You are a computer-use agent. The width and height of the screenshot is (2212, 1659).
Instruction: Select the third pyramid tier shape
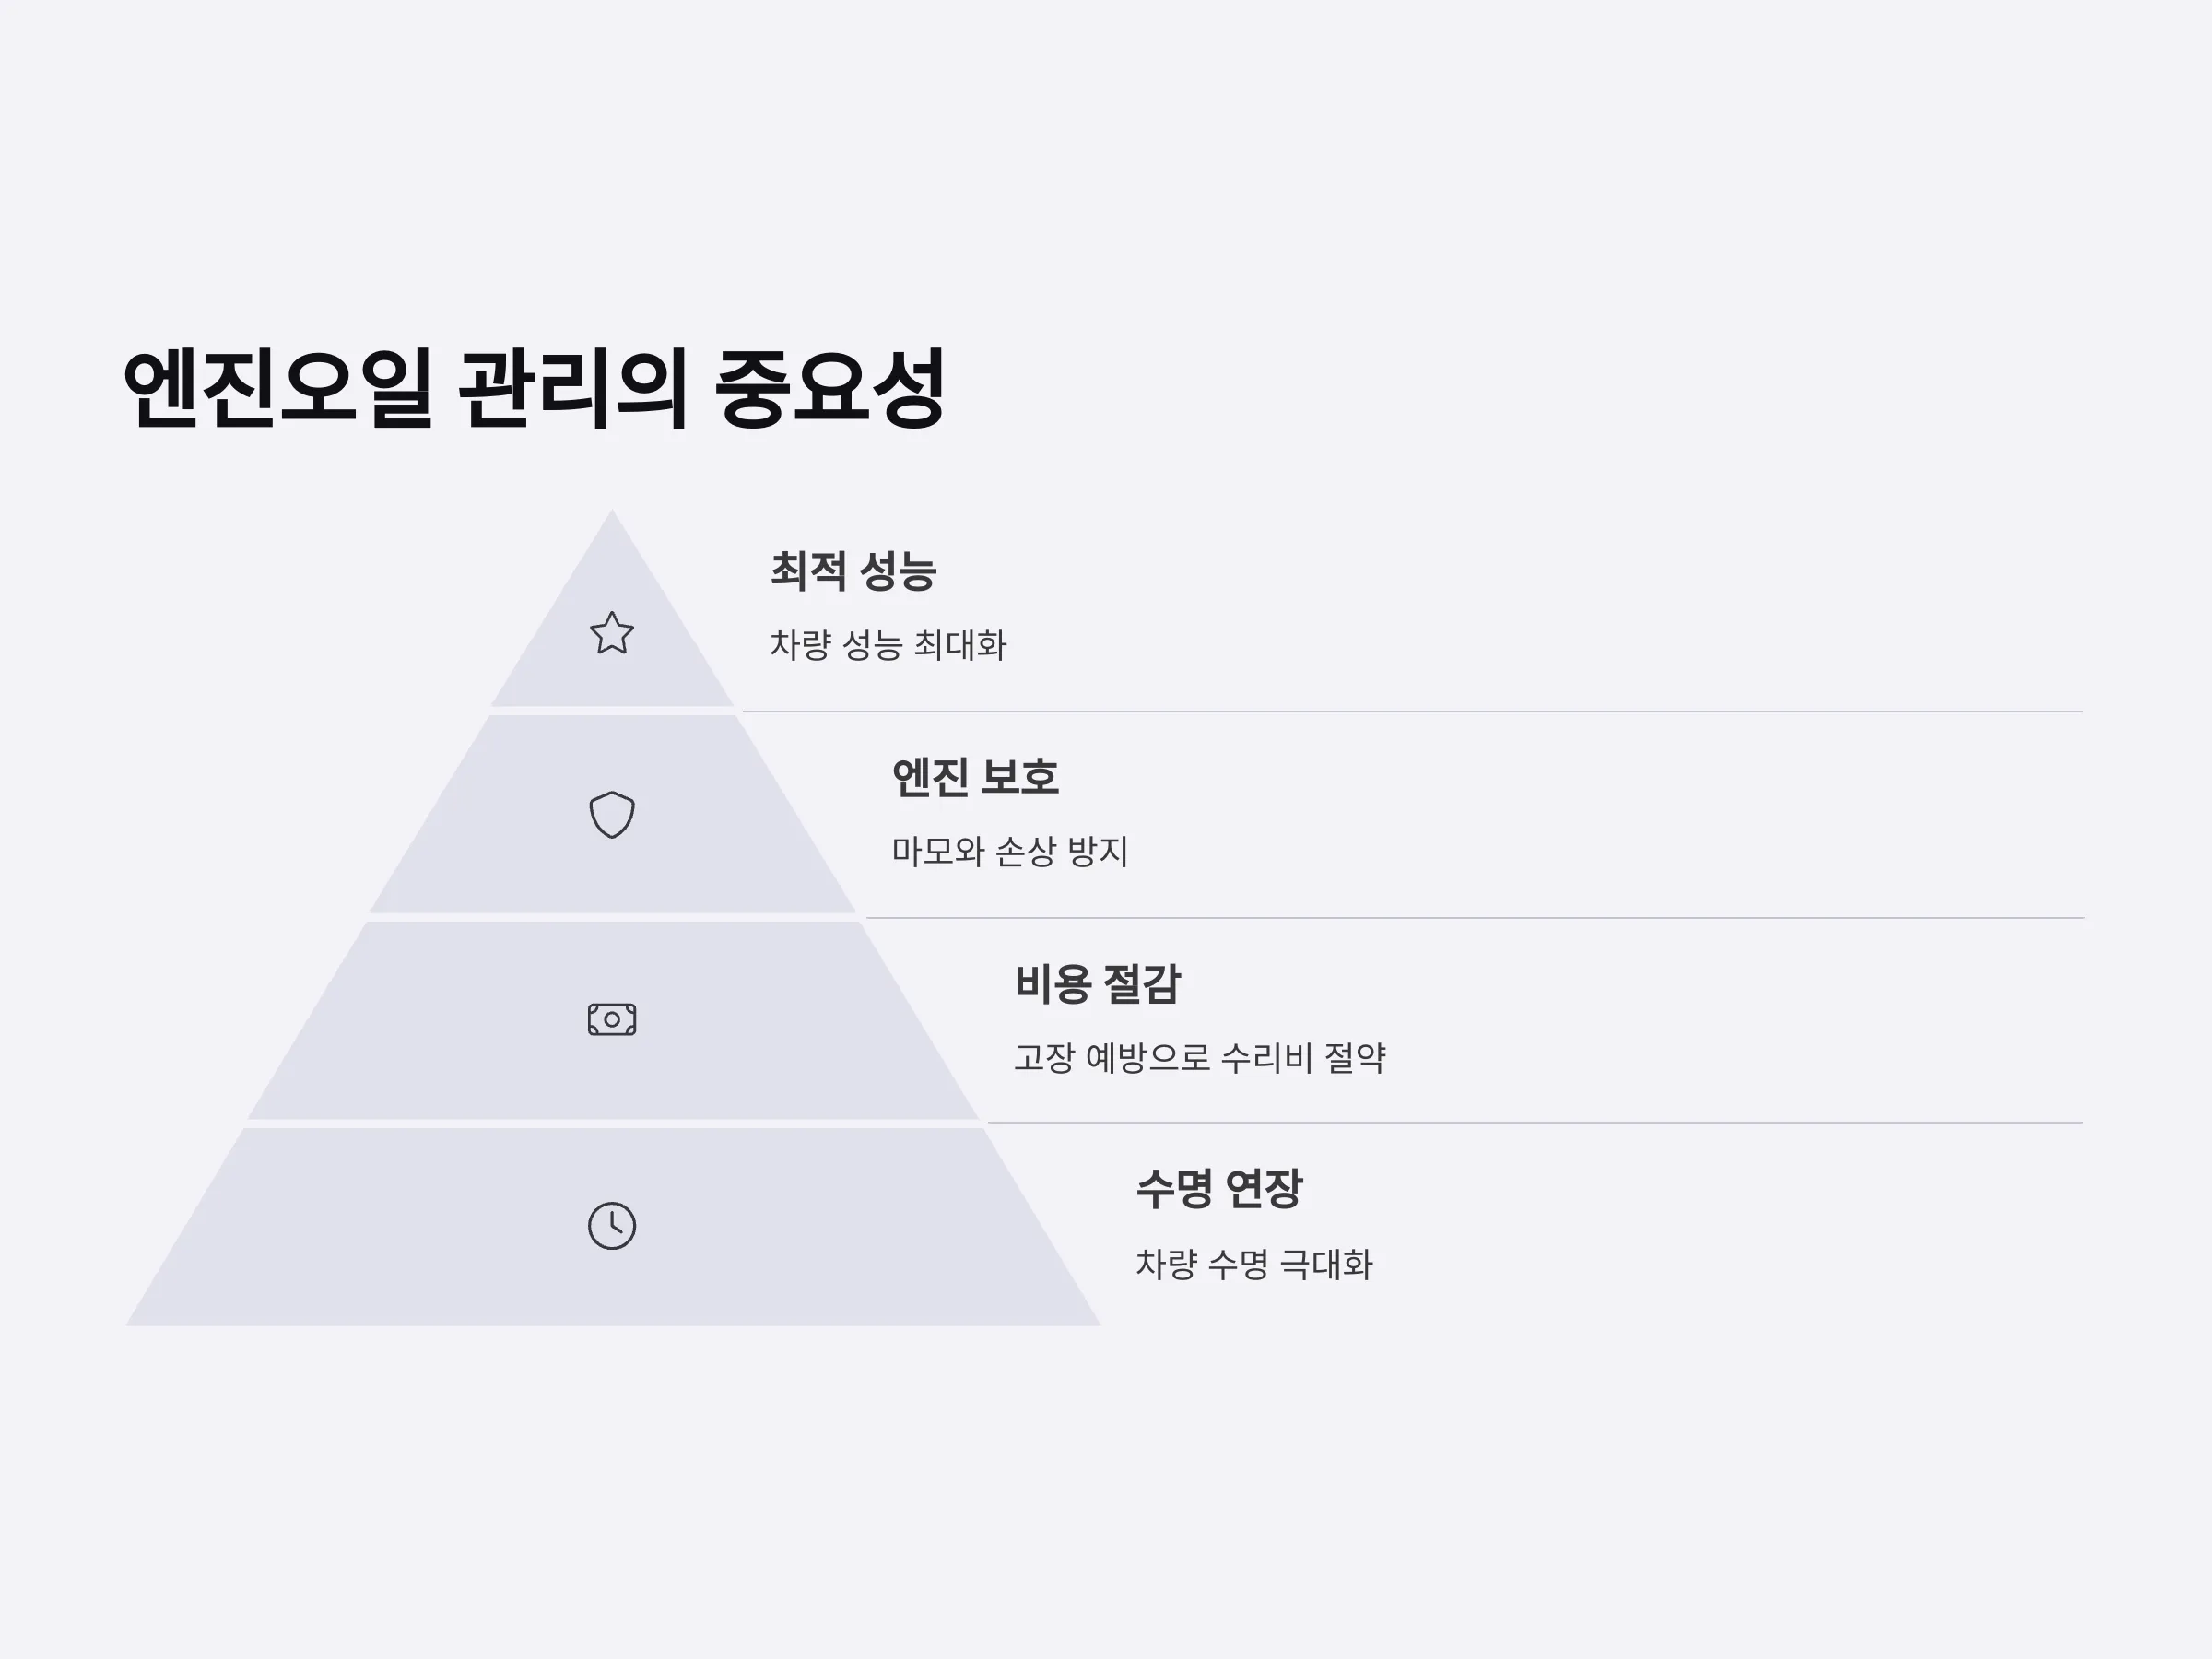612,1020
